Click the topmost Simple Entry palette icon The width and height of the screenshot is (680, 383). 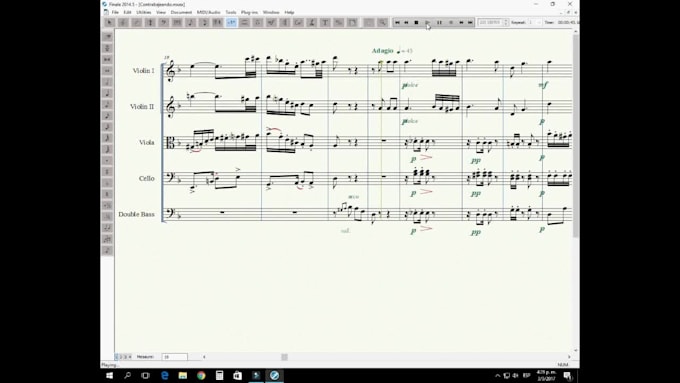point(107,36)
